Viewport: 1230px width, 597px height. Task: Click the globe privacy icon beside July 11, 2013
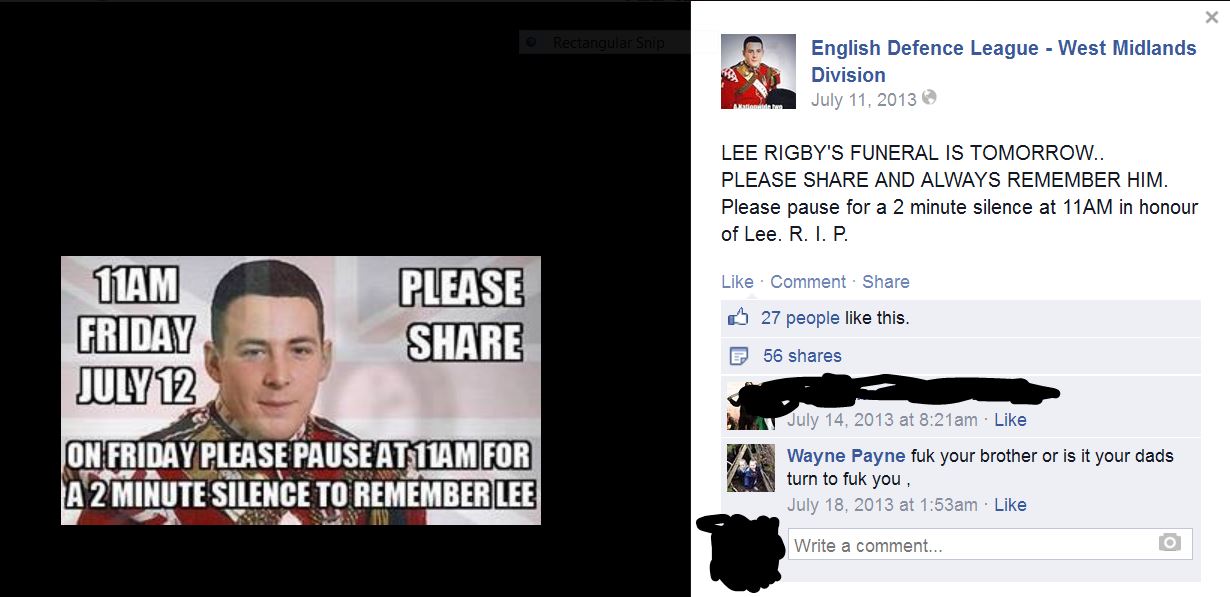point(930,98)
